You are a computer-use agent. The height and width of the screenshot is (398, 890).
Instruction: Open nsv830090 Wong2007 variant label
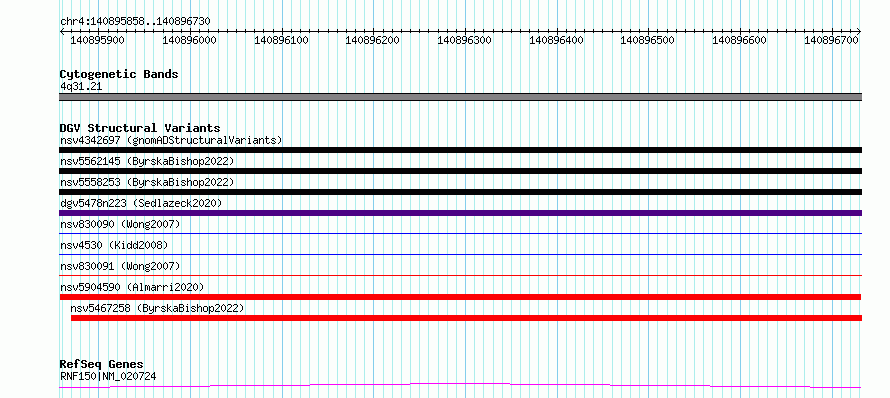coord(120,224)
